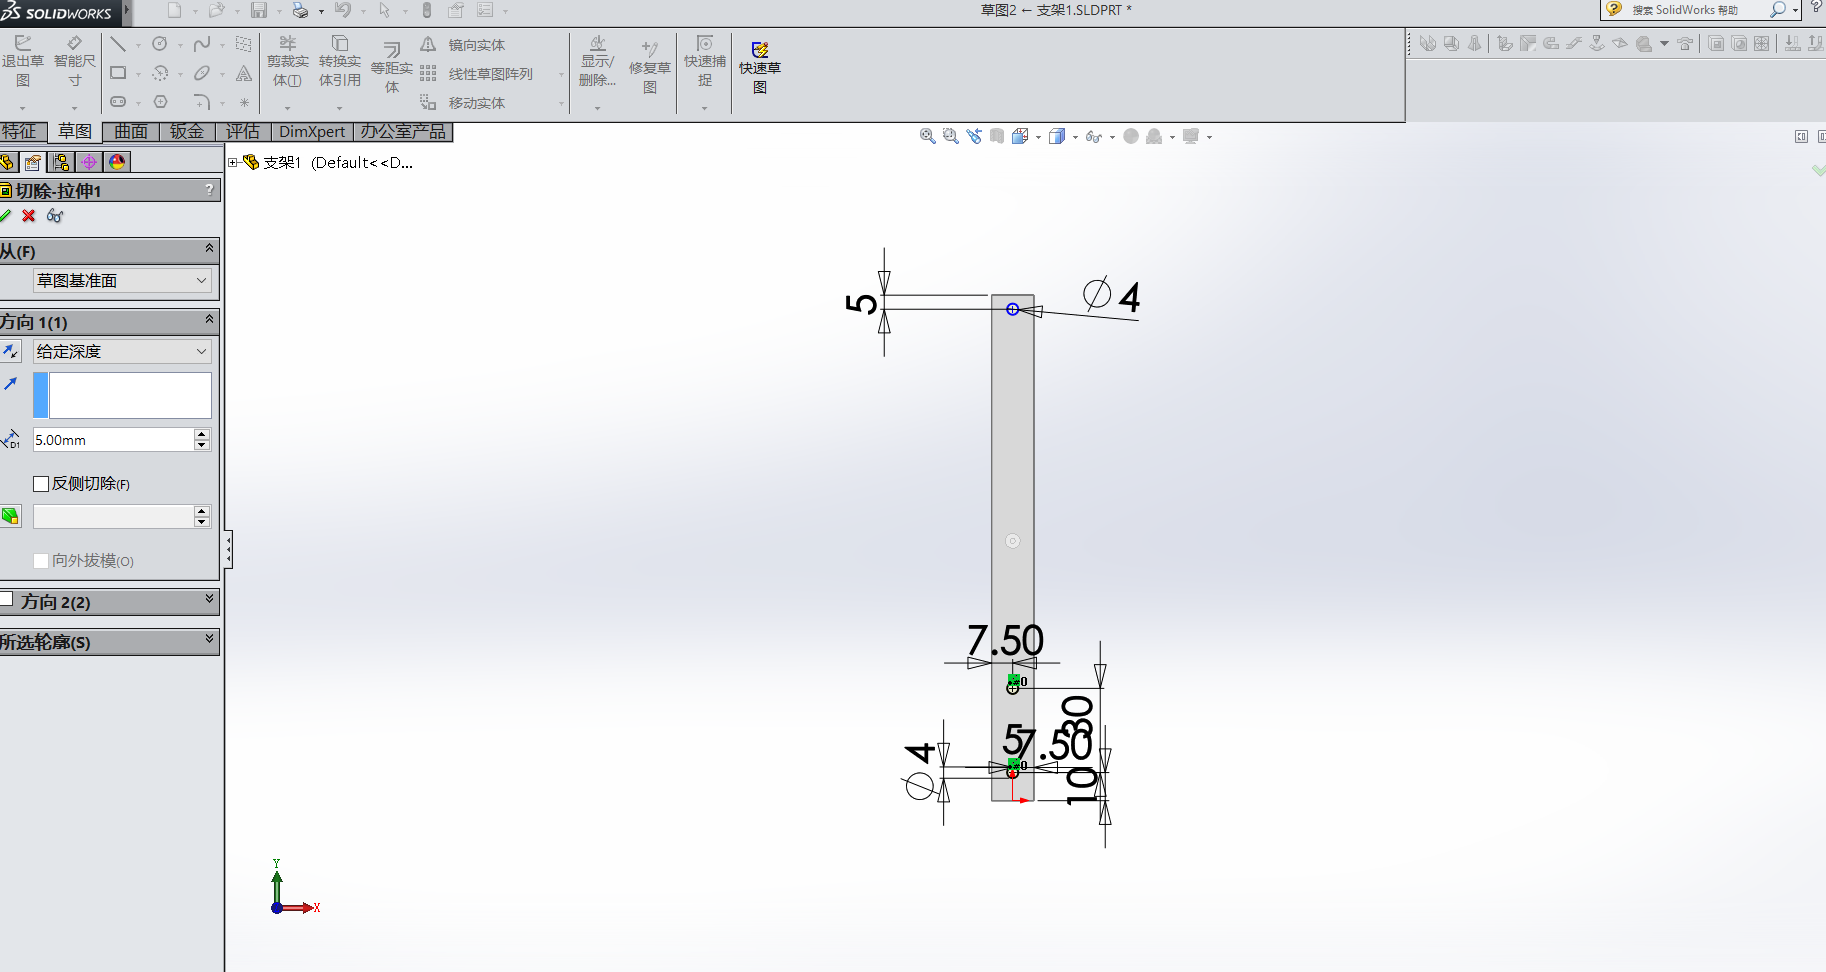1826x972 pixels.
Task: Collapse the 从(F) section
Action: coord(209,248)
